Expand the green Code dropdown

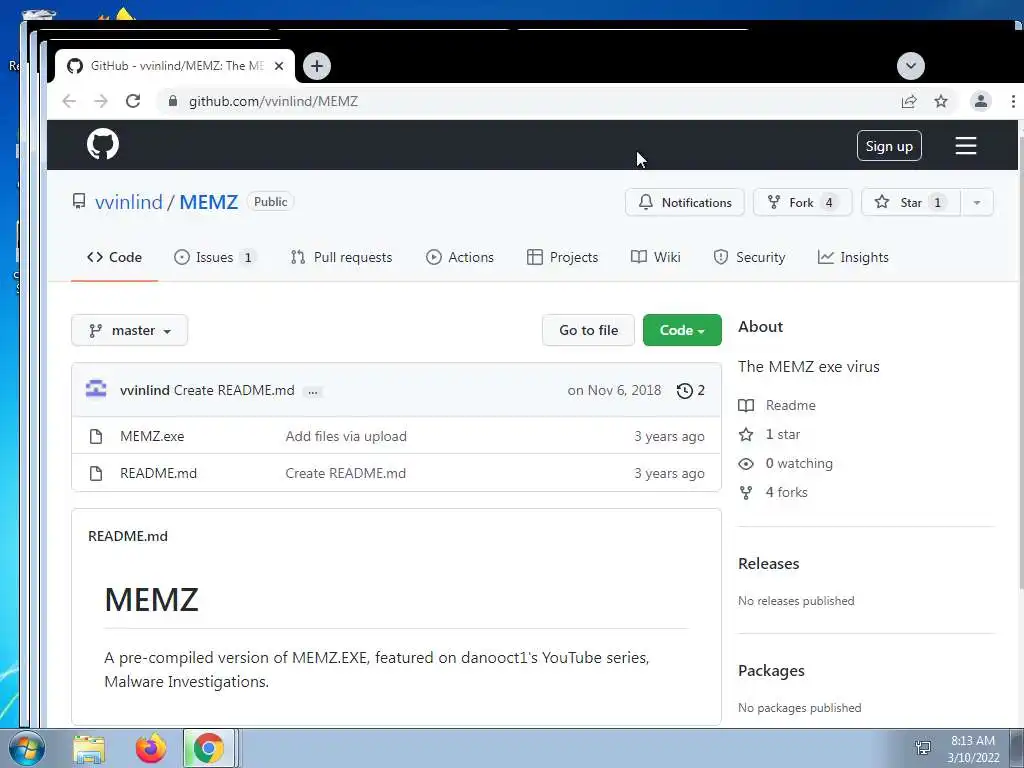coord(682,330)
